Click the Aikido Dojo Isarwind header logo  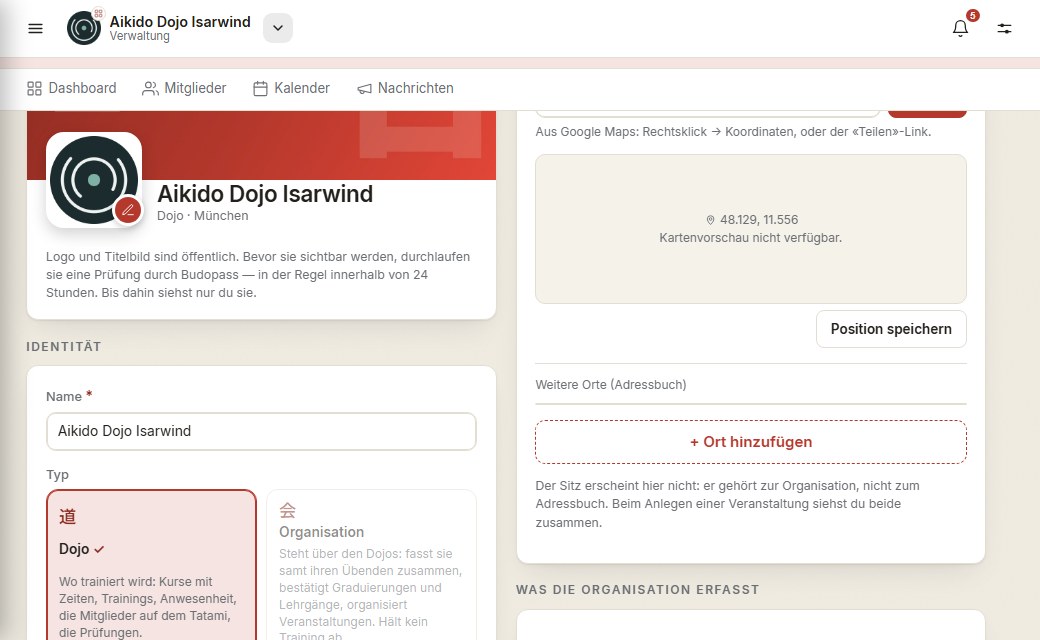tap(84, 28)
